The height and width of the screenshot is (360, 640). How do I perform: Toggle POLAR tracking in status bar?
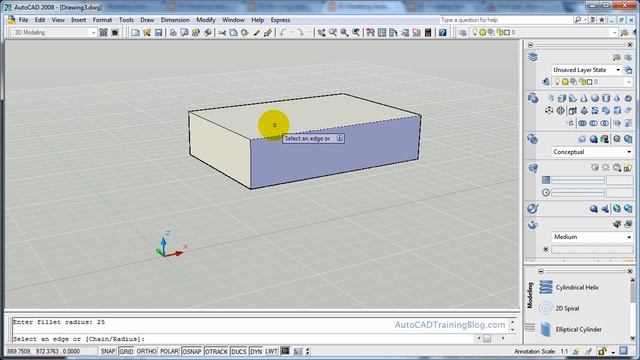pyautogui.click(x=169, y=351)
